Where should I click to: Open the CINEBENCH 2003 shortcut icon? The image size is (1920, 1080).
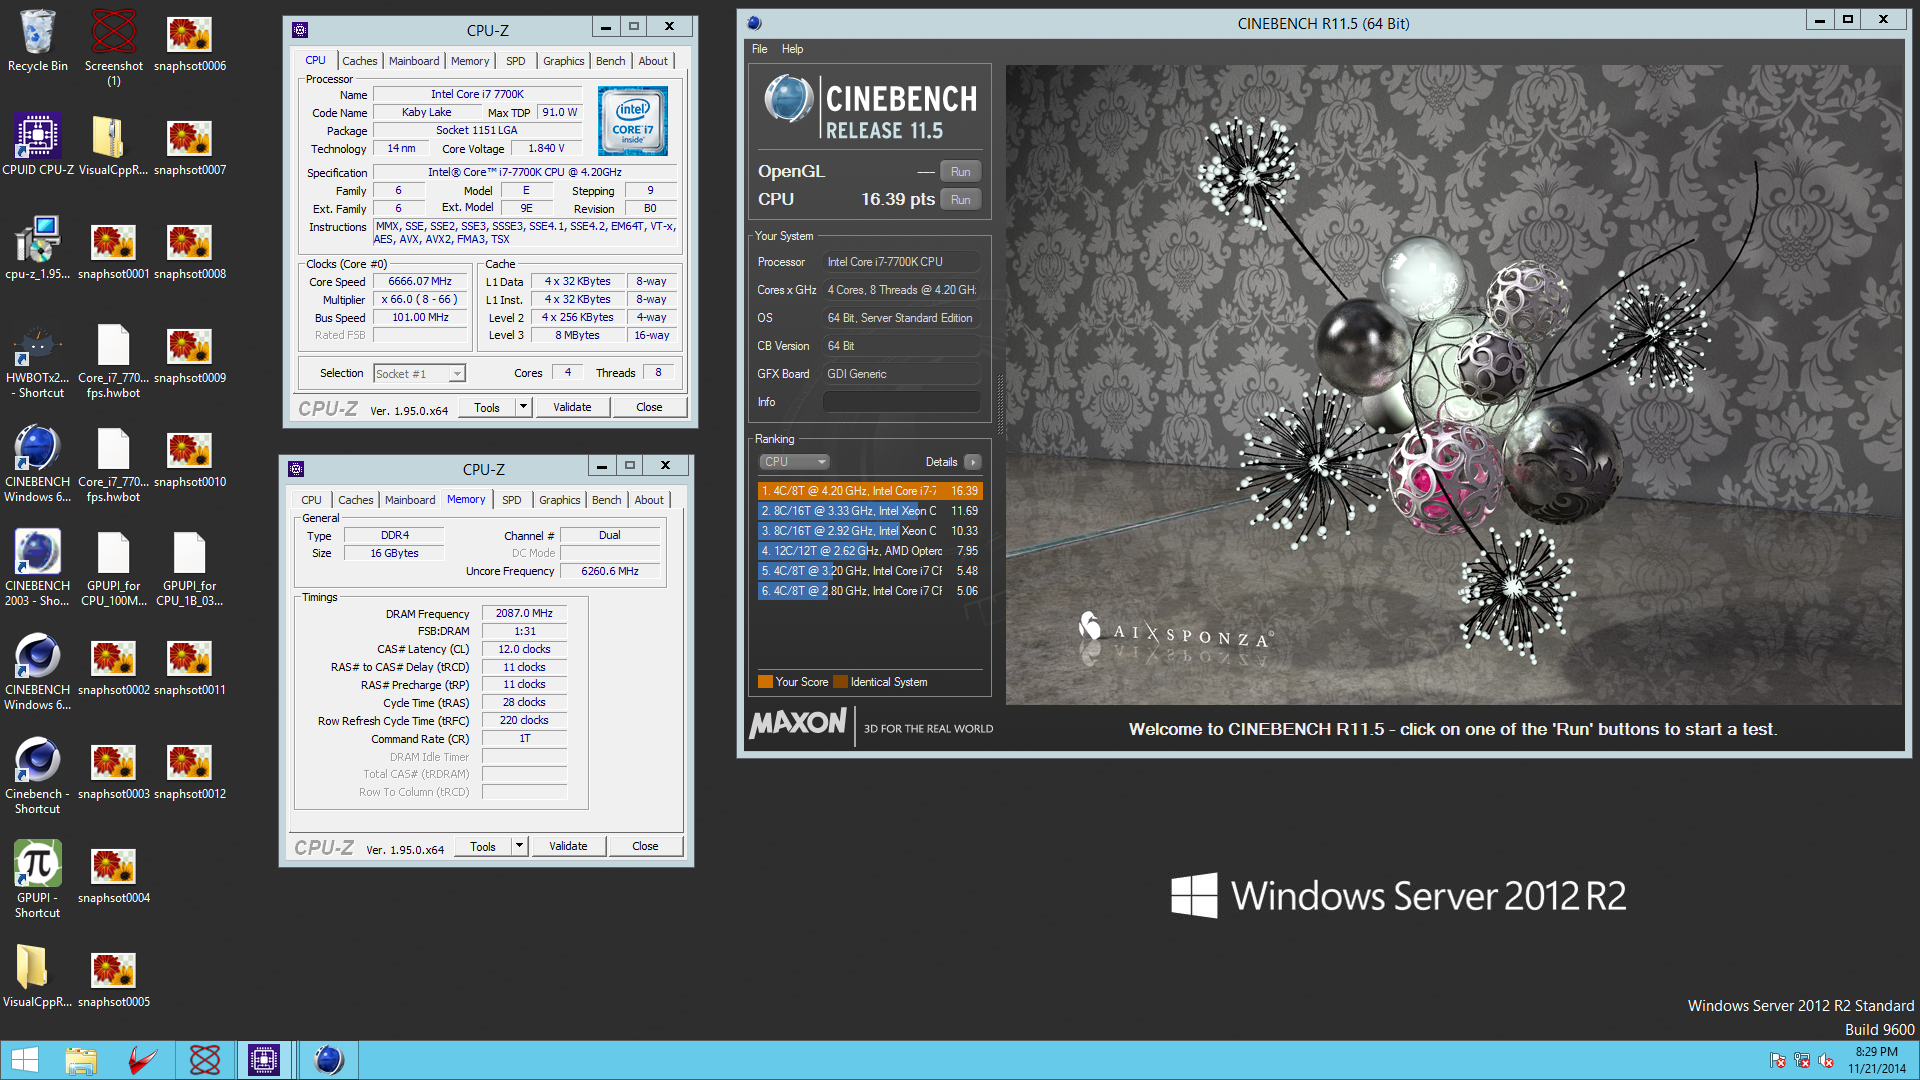[37, 569]
